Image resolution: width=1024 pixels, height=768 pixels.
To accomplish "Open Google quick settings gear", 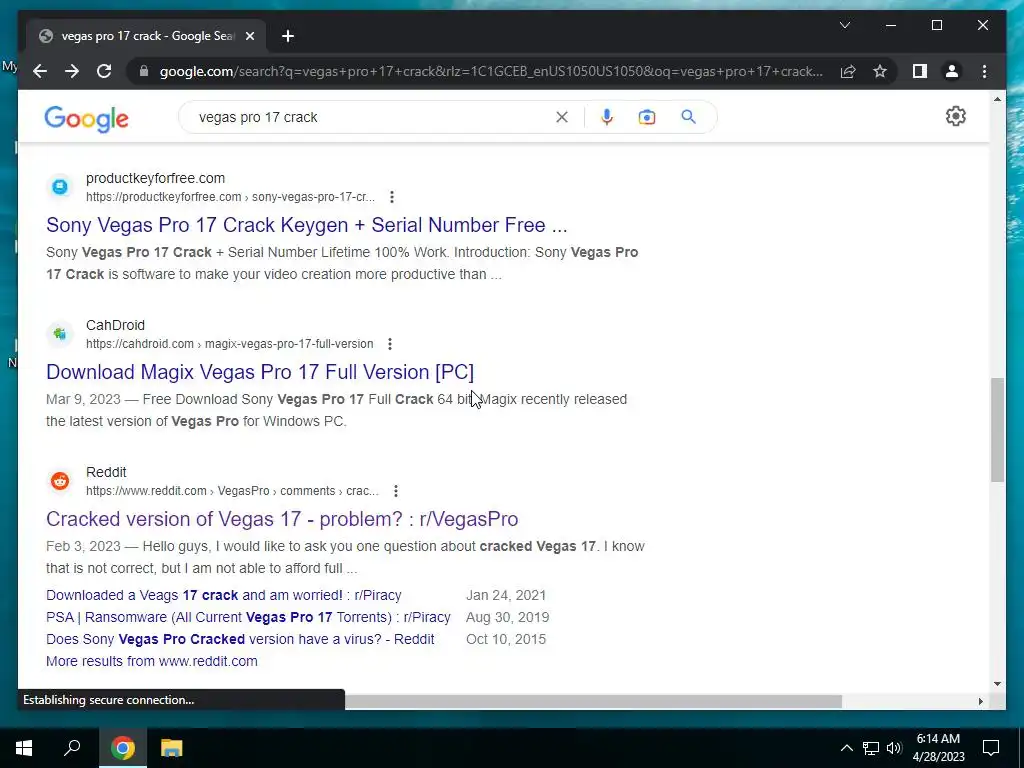I will pos(955,116).
